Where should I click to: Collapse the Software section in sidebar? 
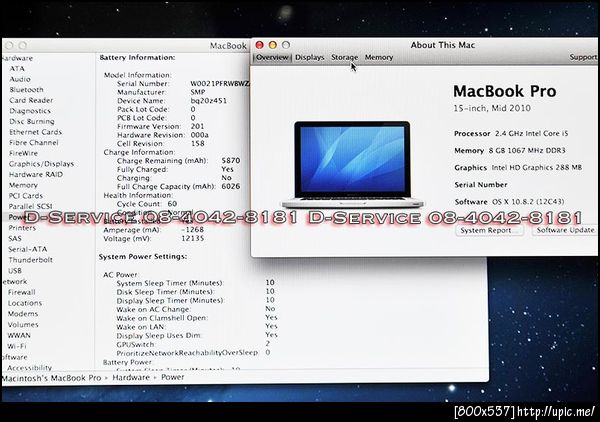pyautogui.click(x=14, y=357)
